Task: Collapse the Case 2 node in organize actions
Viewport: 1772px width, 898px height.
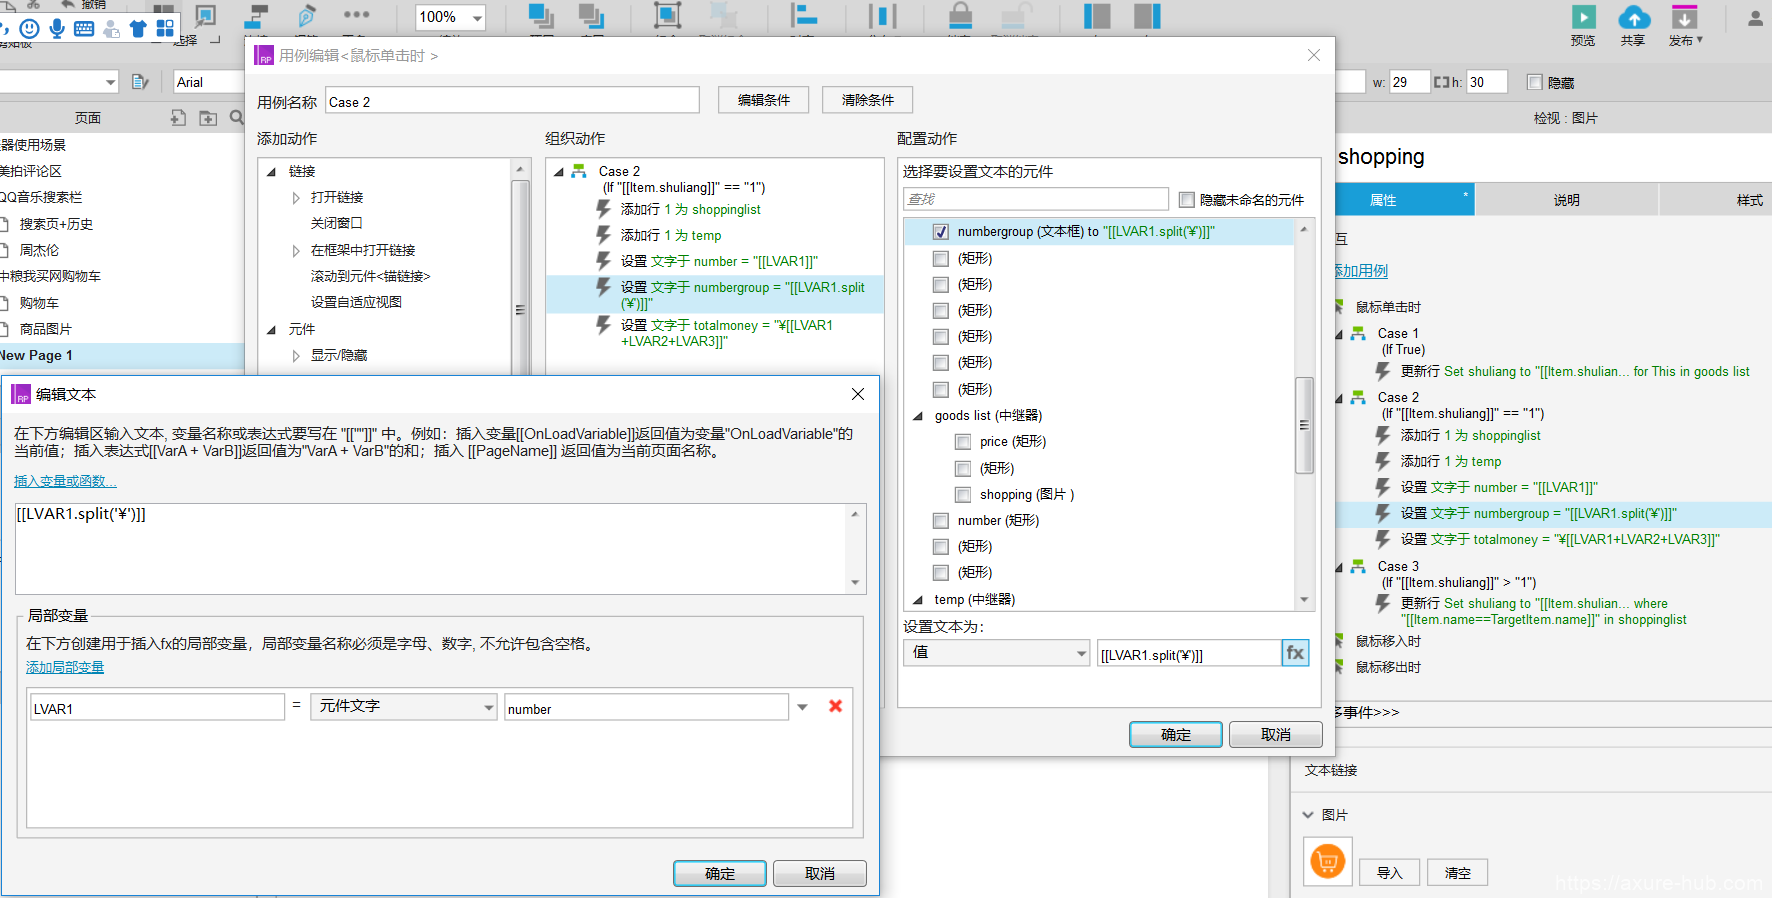Action: [x=559, y=172]
